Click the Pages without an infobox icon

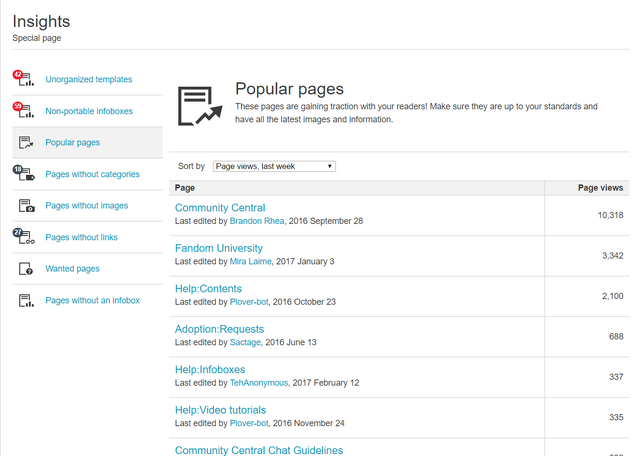point(27,300)
